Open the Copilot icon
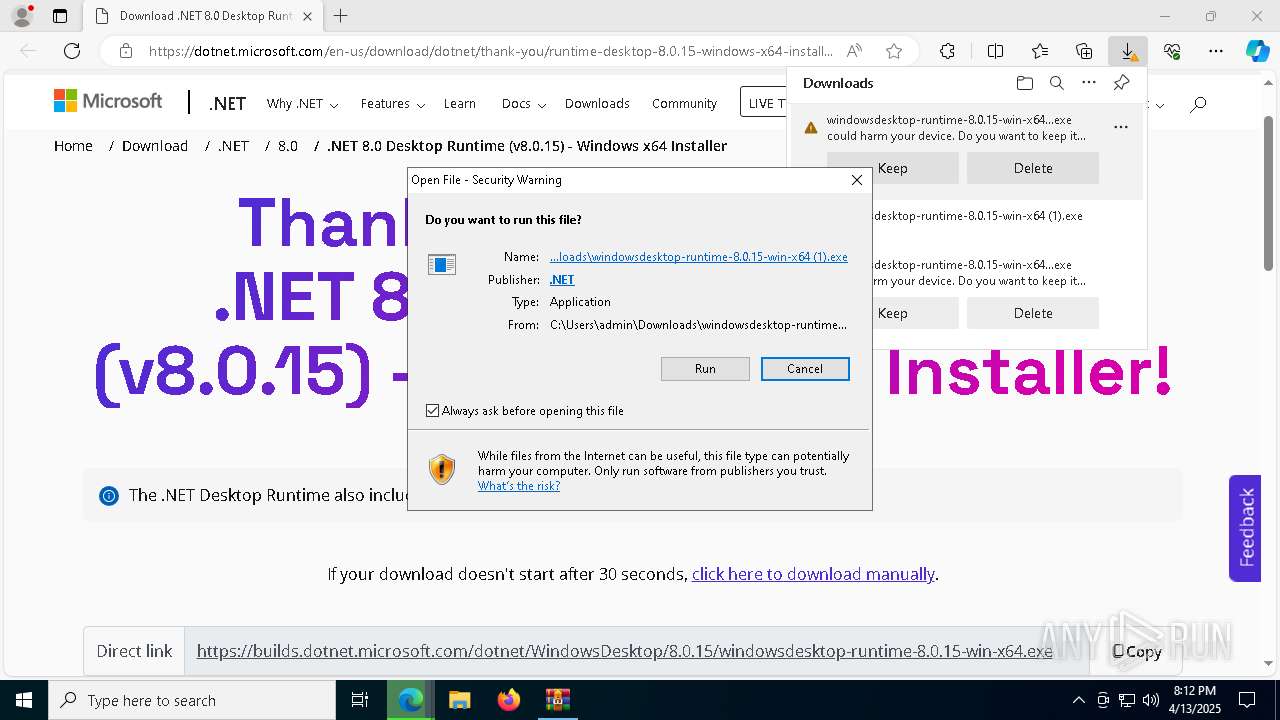The height and width of the screenshot is (720, 1280). [x=1257, y=51]
